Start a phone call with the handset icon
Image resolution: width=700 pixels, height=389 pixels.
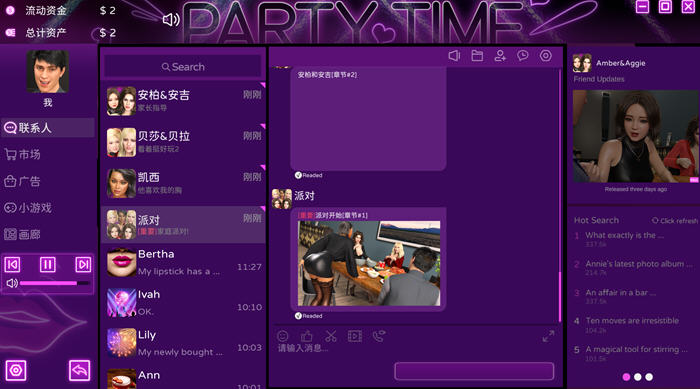coord(379,336)
